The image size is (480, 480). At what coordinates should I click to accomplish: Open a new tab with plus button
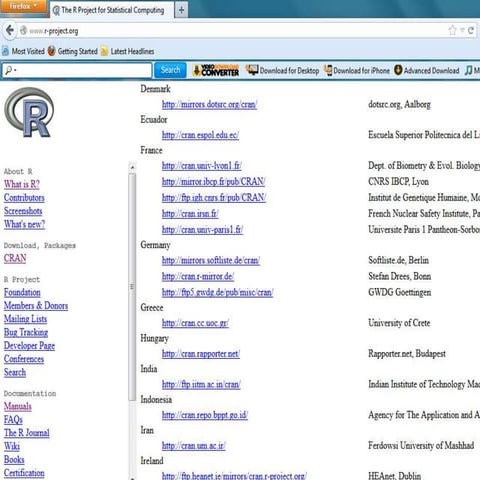click(181, 10)
